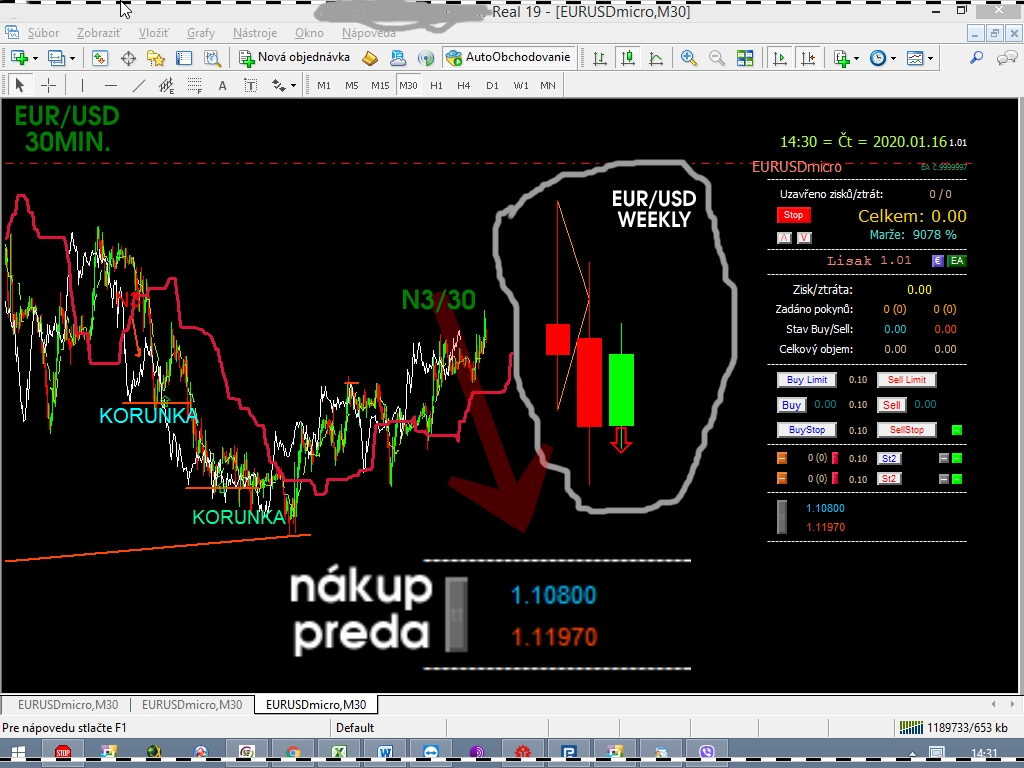This screenshot has width=1024, height=768.
Task: Open the MQL5 cloud market icon
Action: (x=398, y=58)
